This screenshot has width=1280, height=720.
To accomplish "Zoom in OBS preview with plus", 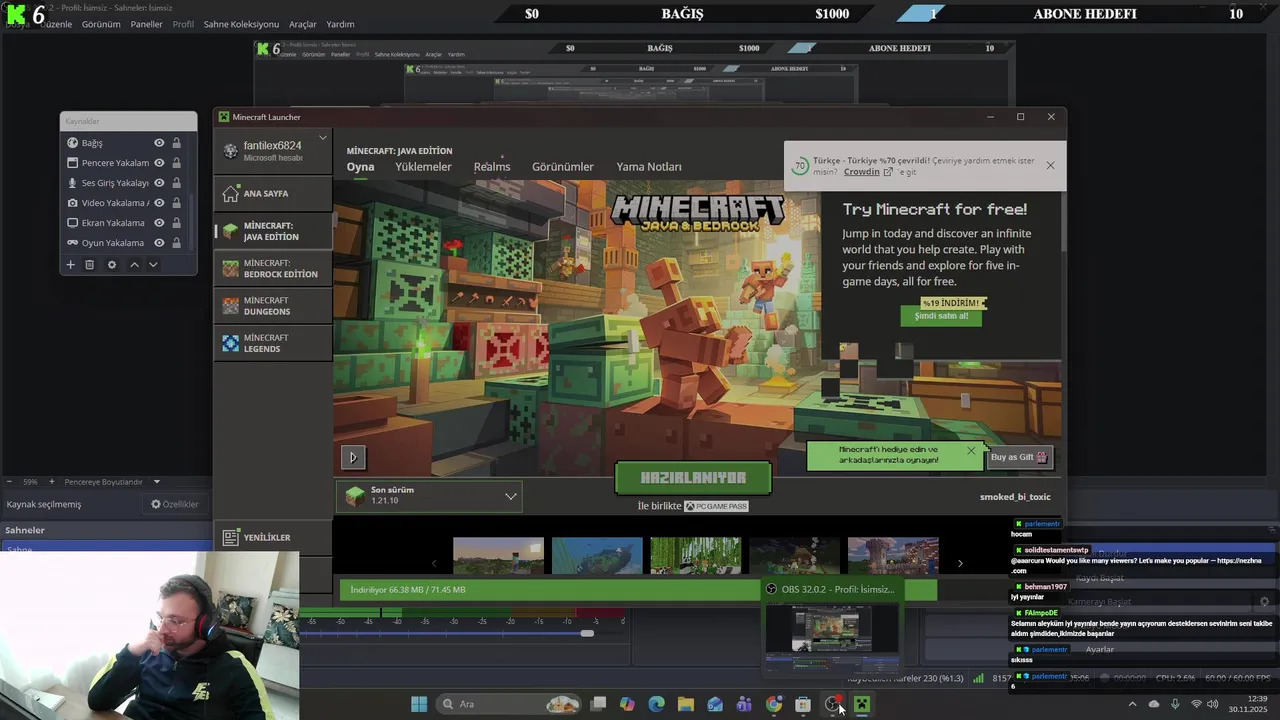I will coord(52,482).
